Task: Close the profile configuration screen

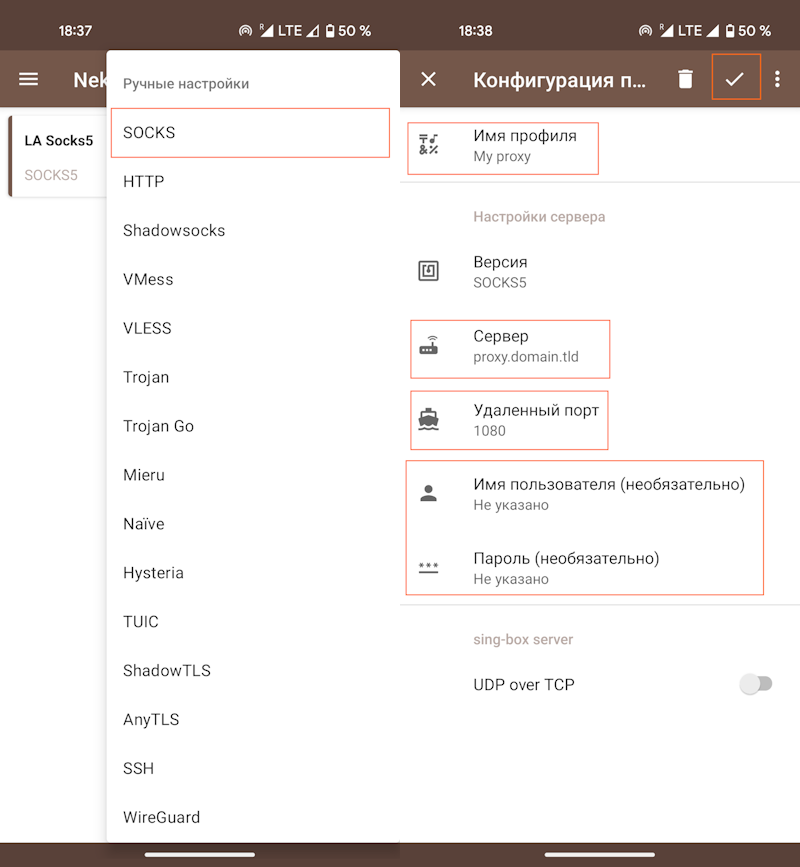Action: click(429, 80)
